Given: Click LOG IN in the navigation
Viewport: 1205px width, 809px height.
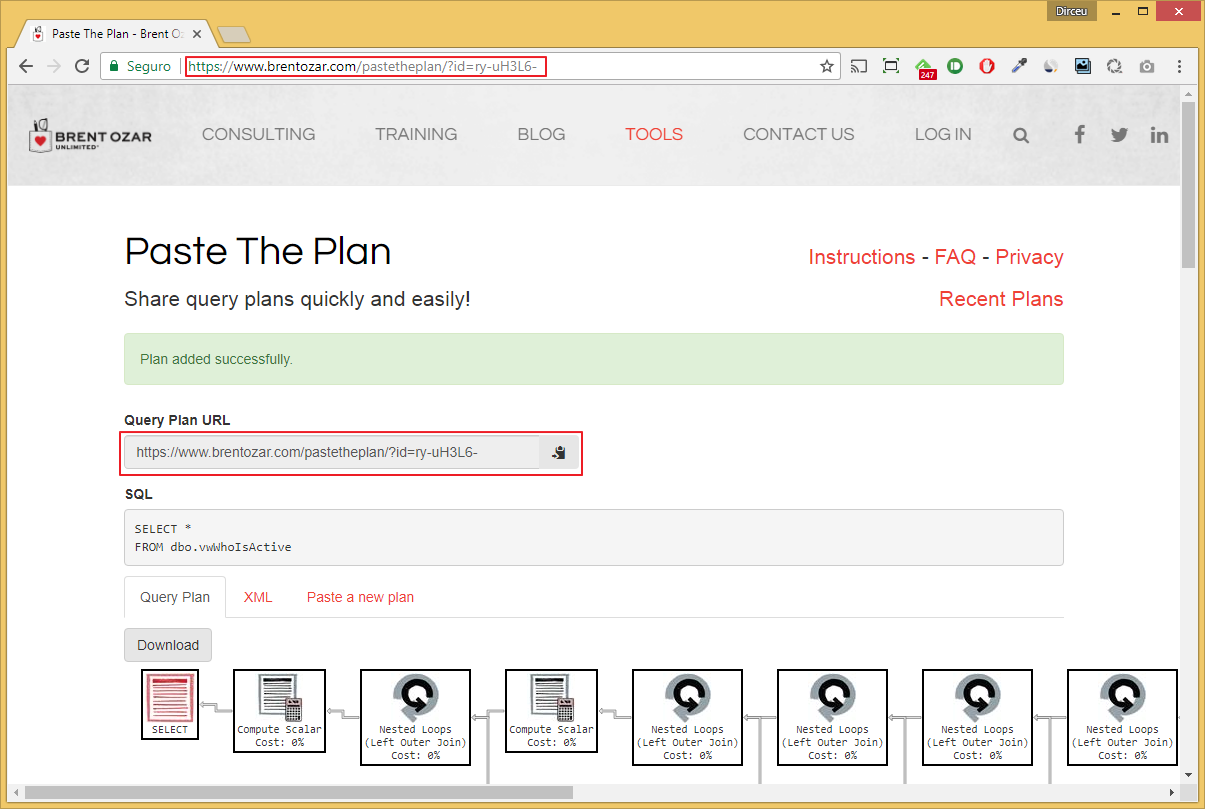Looking at the screenshot, I should [943, 134].
